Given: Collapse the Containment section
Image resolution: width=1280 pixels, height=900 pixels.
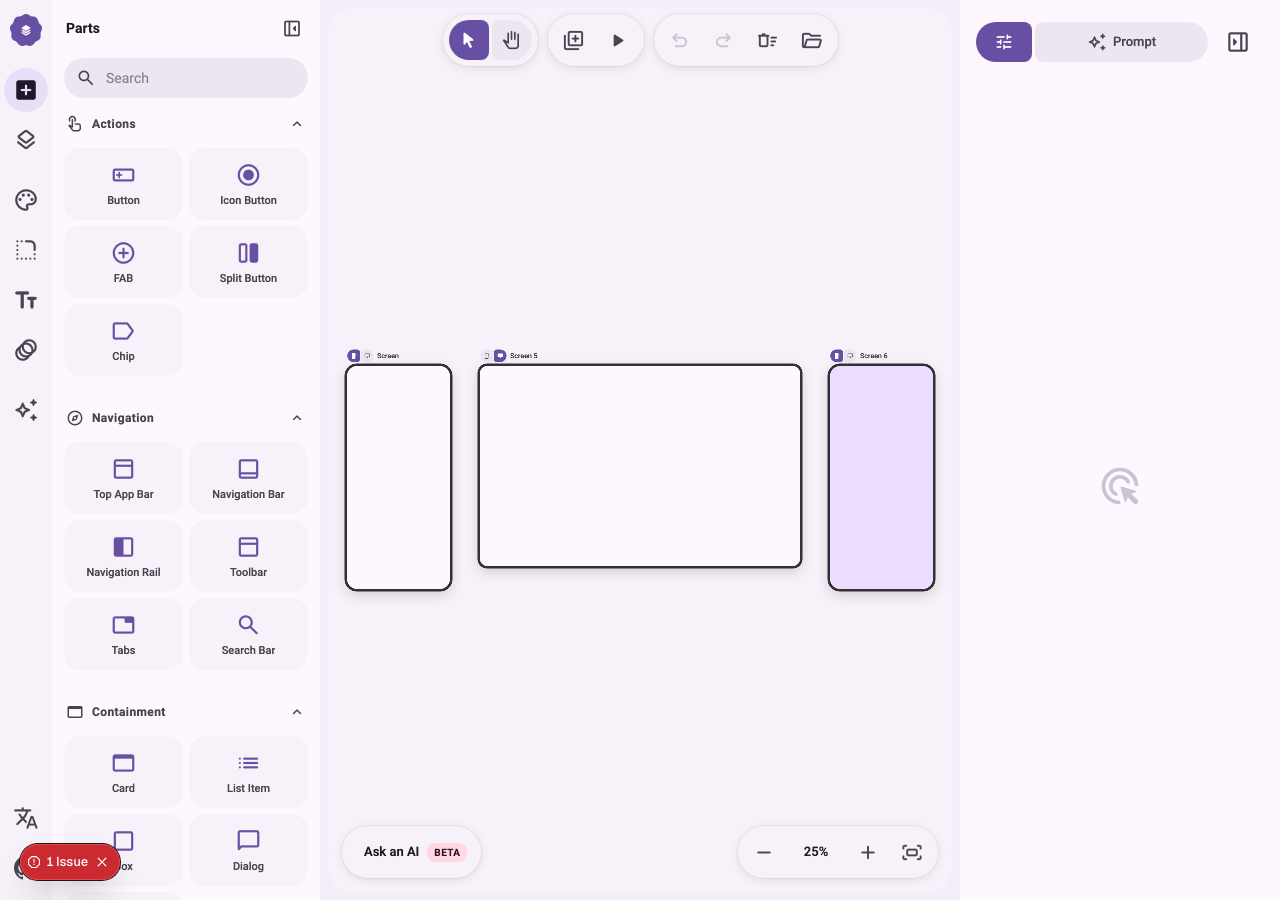Looking at the screenshot, I should [297, 712].
